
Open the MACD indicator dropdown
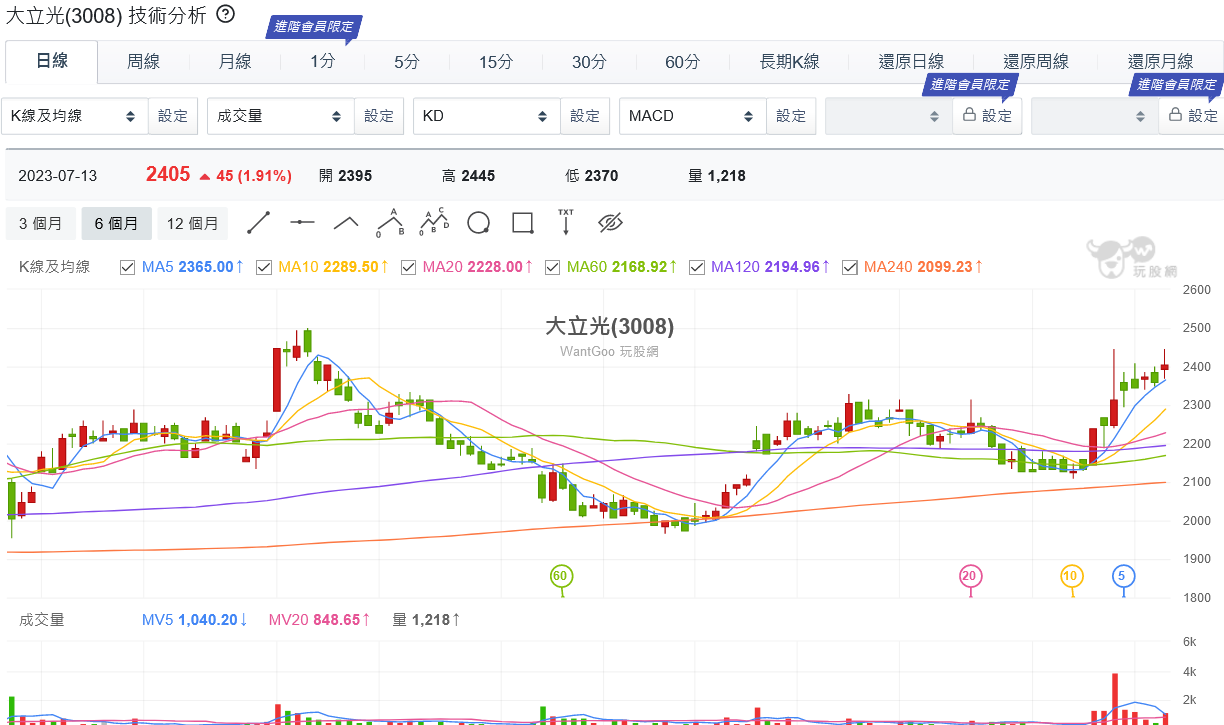coord(693,116)
